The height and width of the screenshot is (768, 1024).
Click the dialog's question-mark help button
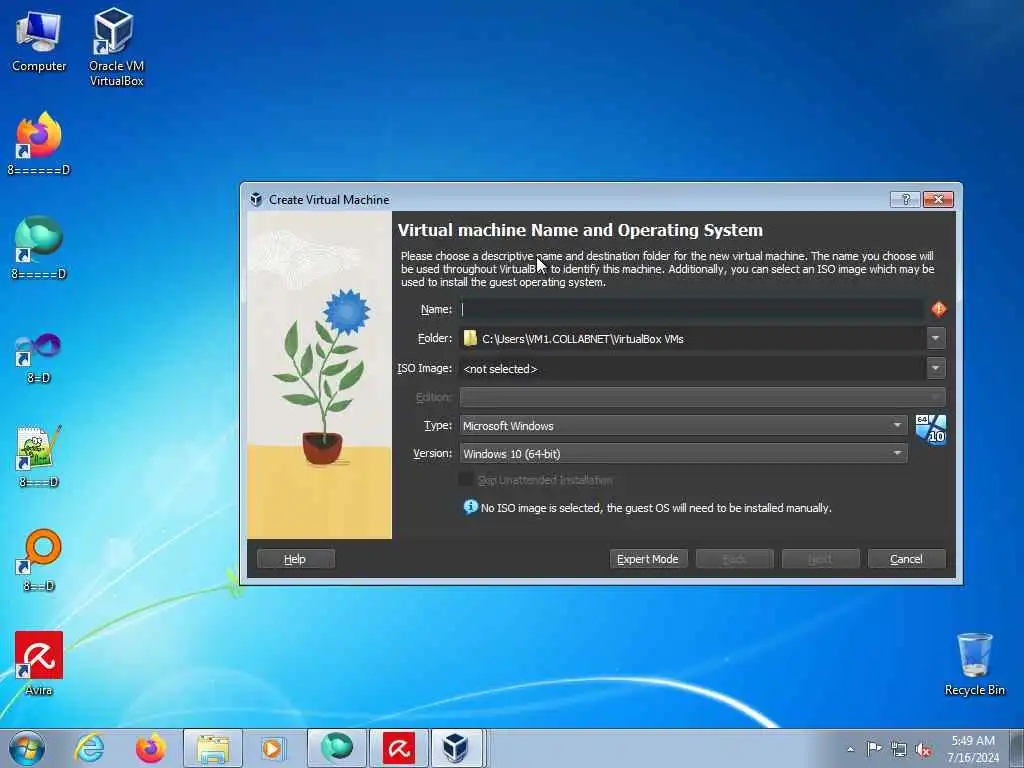point(905,199)
